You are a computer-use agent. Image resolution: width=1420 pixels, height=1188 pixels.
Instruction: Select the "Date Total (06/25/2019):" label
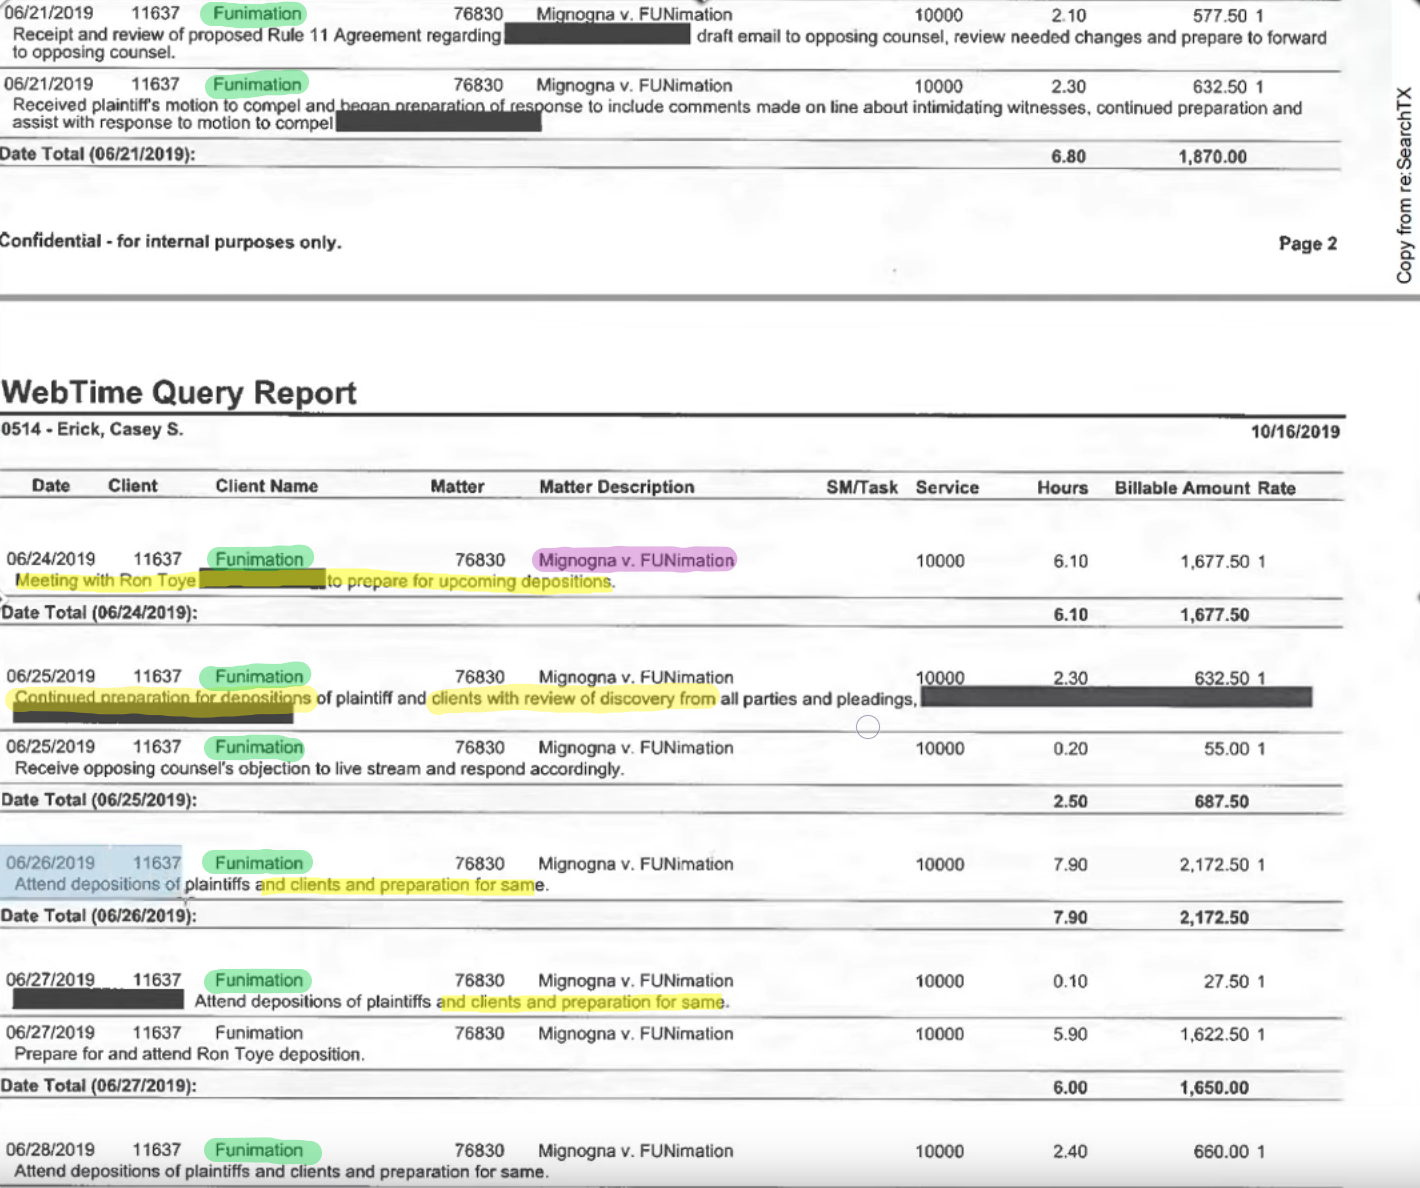[x=99, y=799]
